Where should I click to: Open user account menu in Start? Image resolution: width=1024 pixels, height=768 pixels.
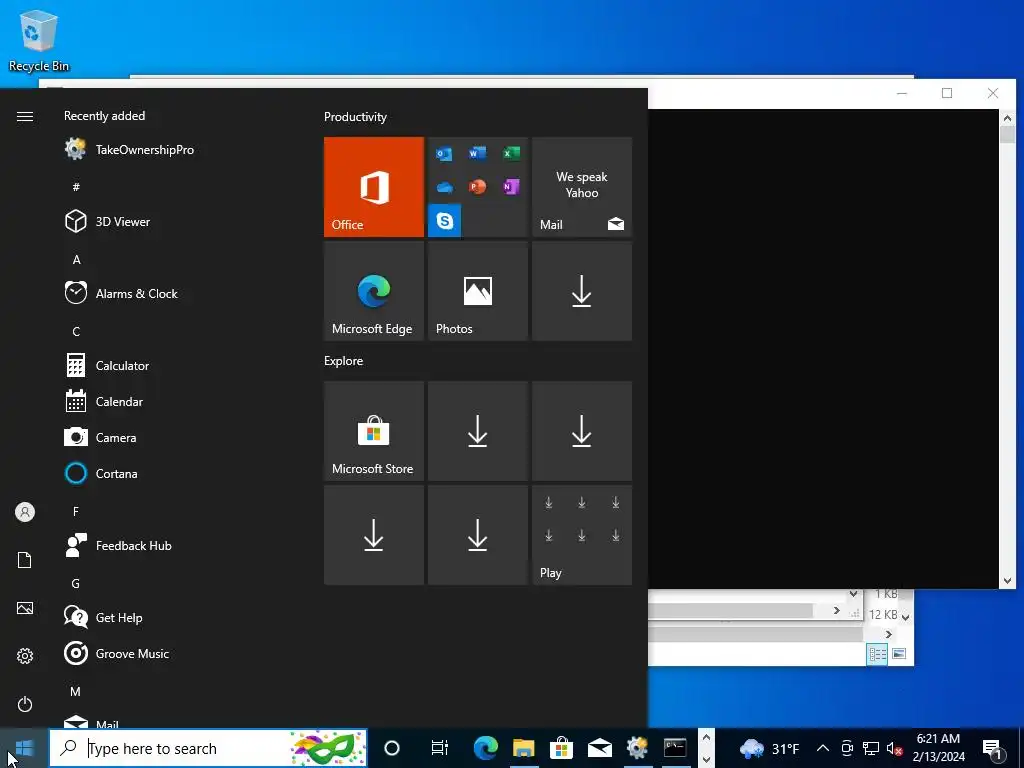click(x=25, y=512)
